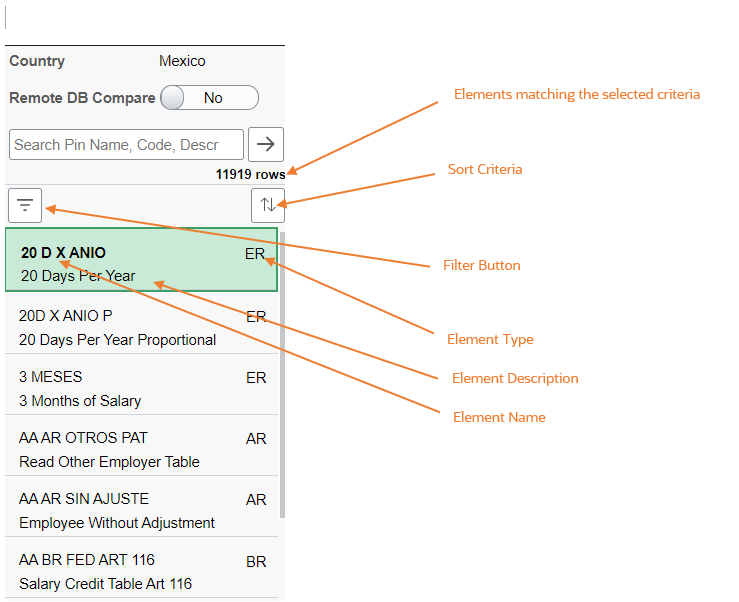739x602 pixels.
Task: Click the Remote DB Compare label
Action: click(82, 98)
